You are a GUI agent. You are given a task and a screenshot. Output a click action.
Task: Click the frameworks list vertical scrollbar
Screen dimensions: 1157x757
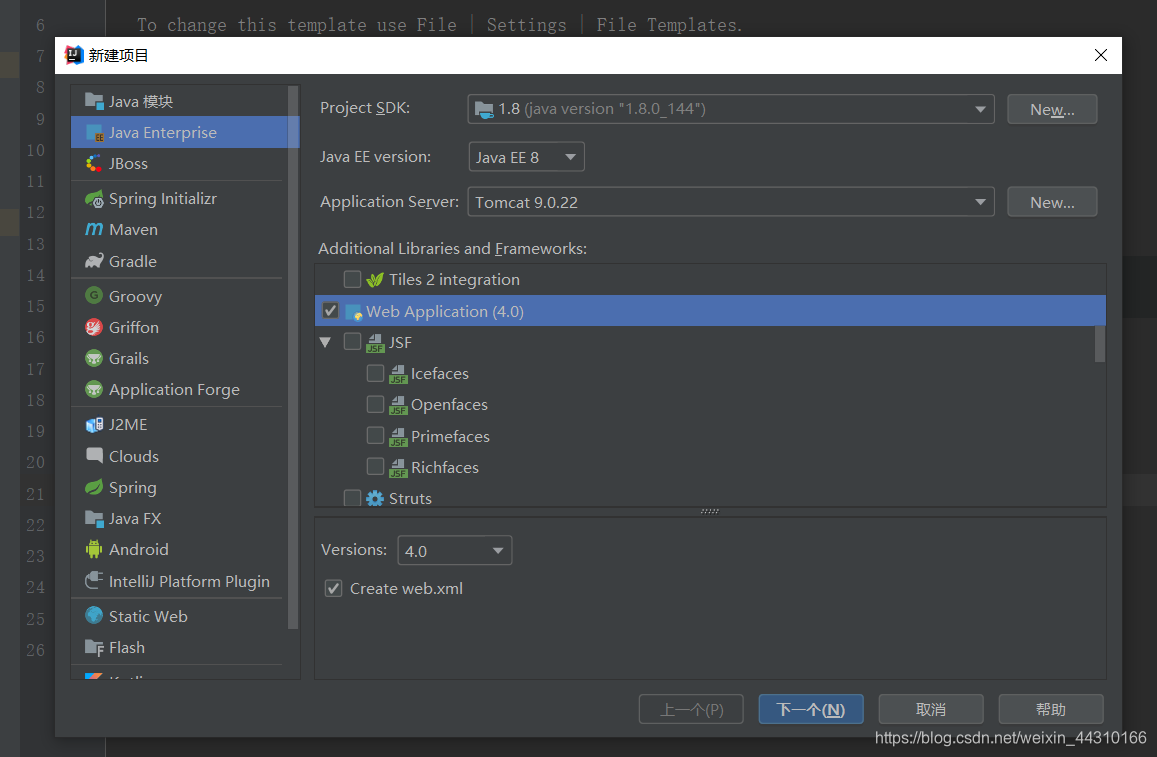coord(1099,344)
